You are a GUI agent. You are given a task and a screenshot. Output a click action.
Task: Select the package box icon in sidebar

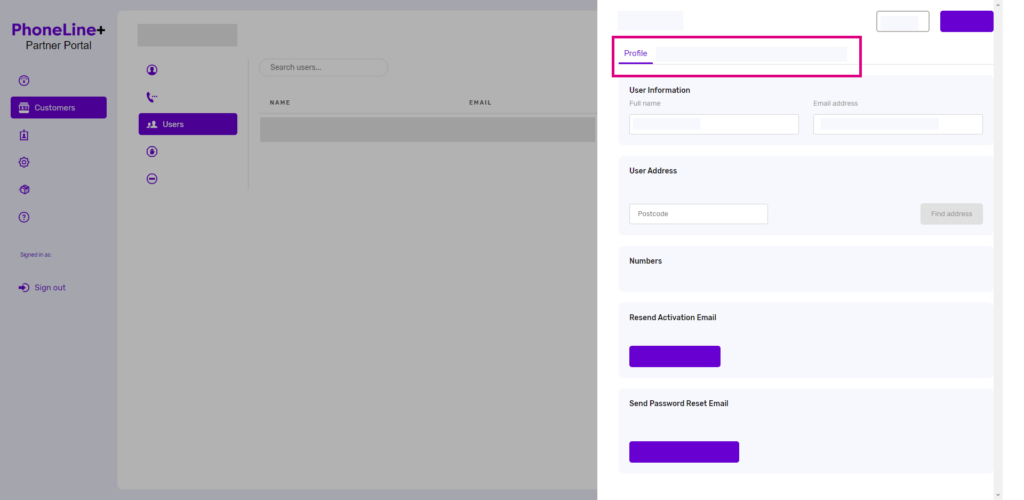(x=24, y=189)
